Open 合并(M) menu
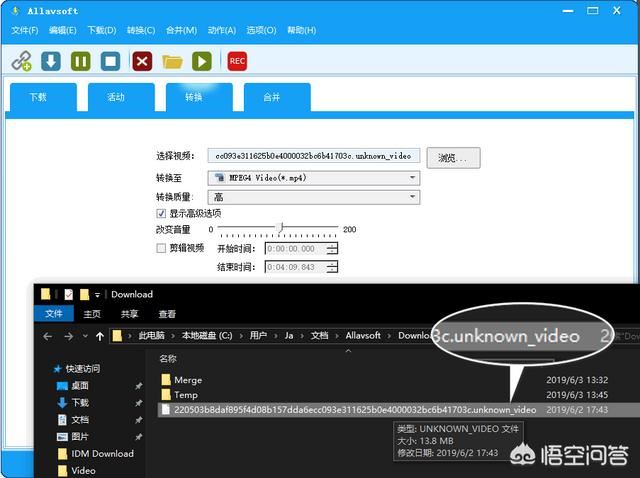 181,30
